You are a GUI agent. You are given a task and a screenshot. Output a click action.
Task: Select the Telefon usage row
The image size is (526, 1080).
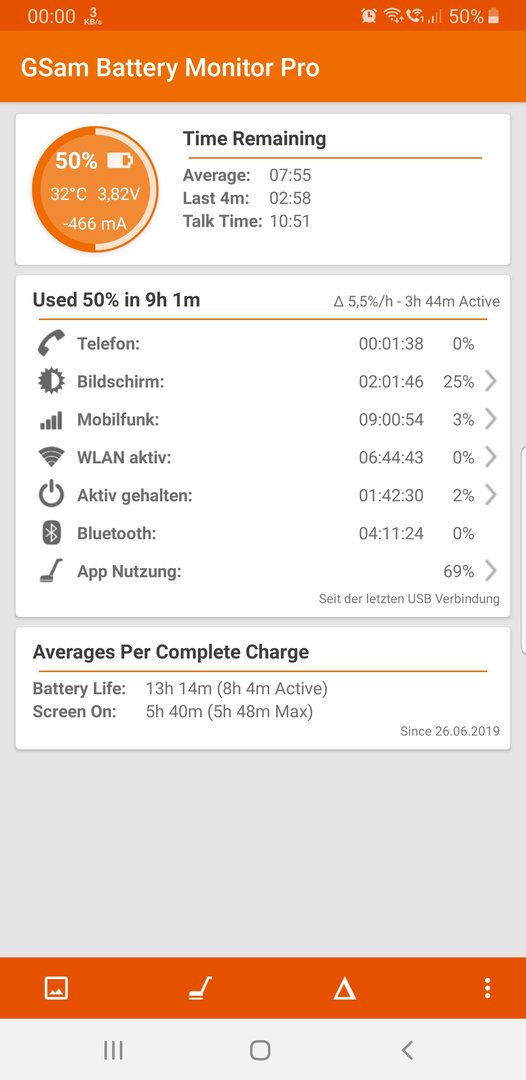(x=263, y=344)
